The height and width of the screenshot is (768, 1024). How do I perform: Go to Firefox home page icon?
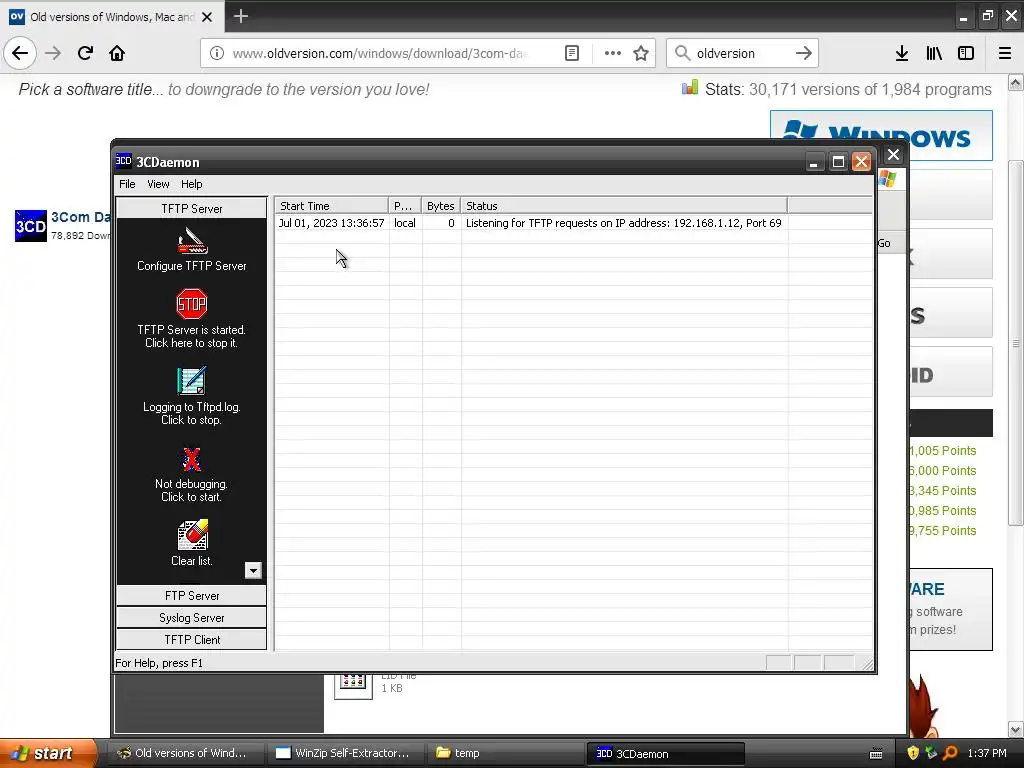[117, 53]
